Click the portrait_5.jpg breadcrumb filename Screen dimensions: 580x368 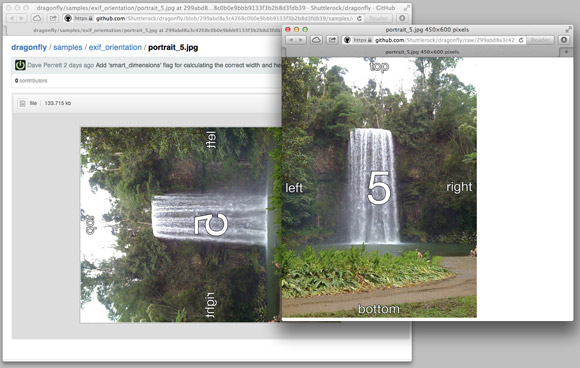(173, 47)
